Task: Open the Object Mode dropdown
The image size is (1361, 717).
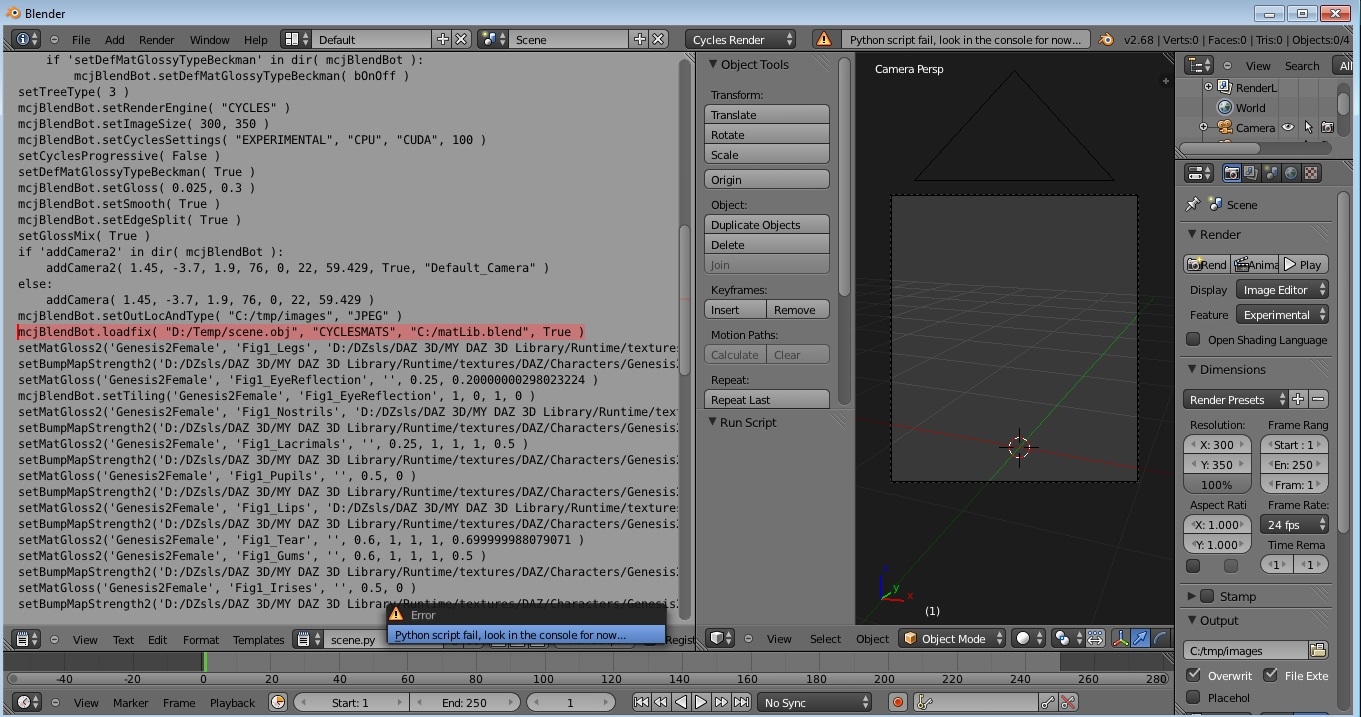Action: 953,638
